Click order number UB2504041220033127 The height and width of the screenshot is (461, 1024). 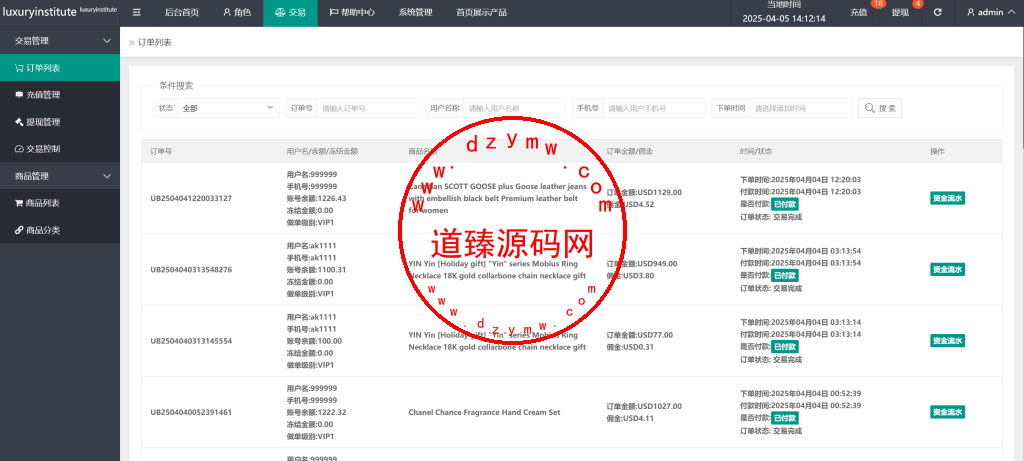(x=191, y=199)
